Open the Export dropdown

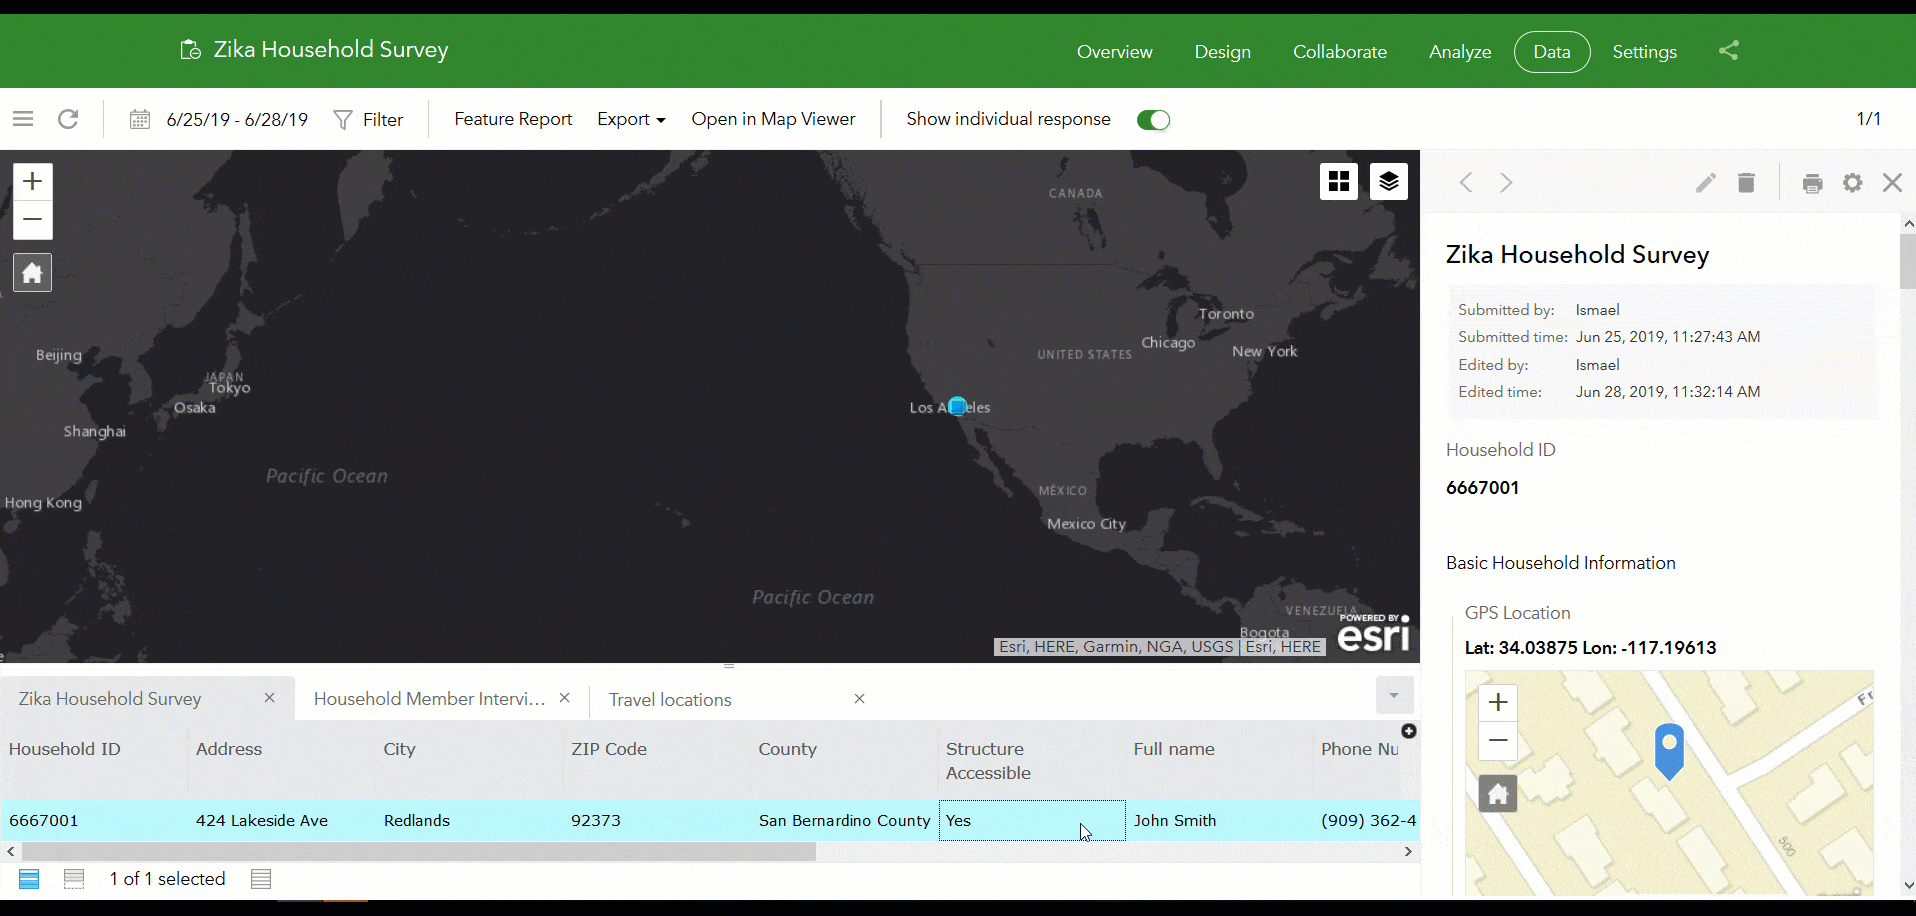[x=630, y=119]
